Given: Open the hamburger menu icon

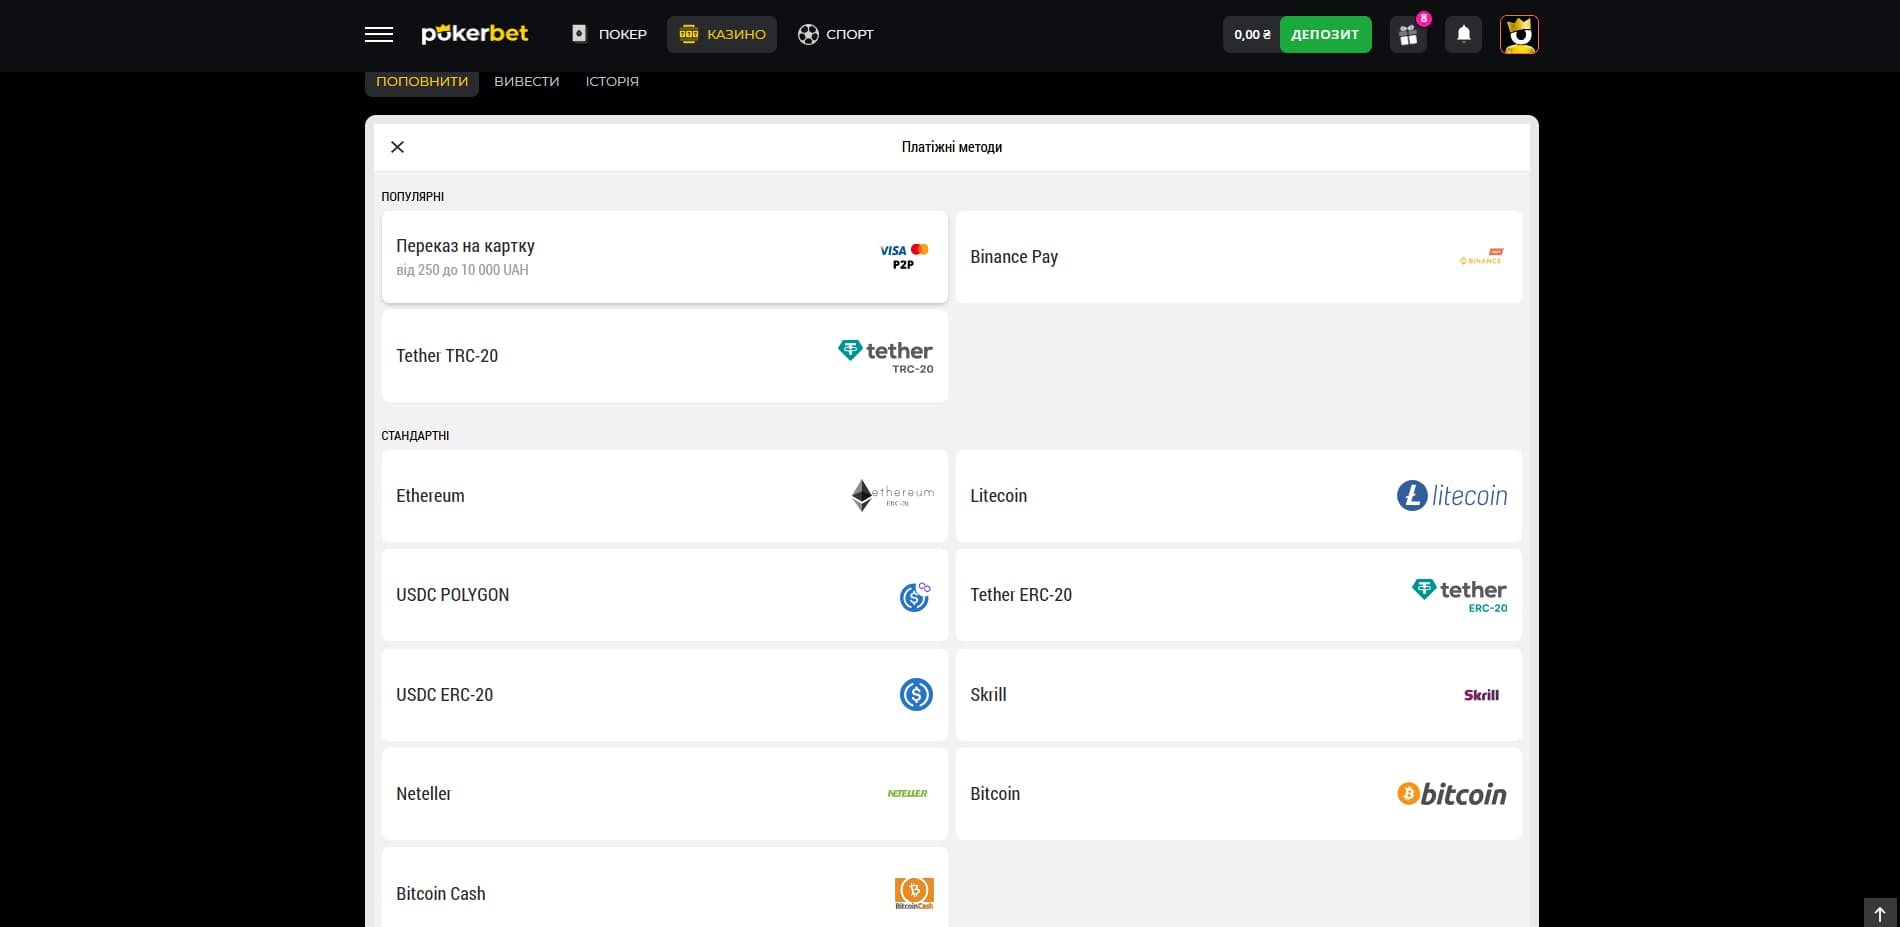Looking at the screenshot, I should point(379,35).
